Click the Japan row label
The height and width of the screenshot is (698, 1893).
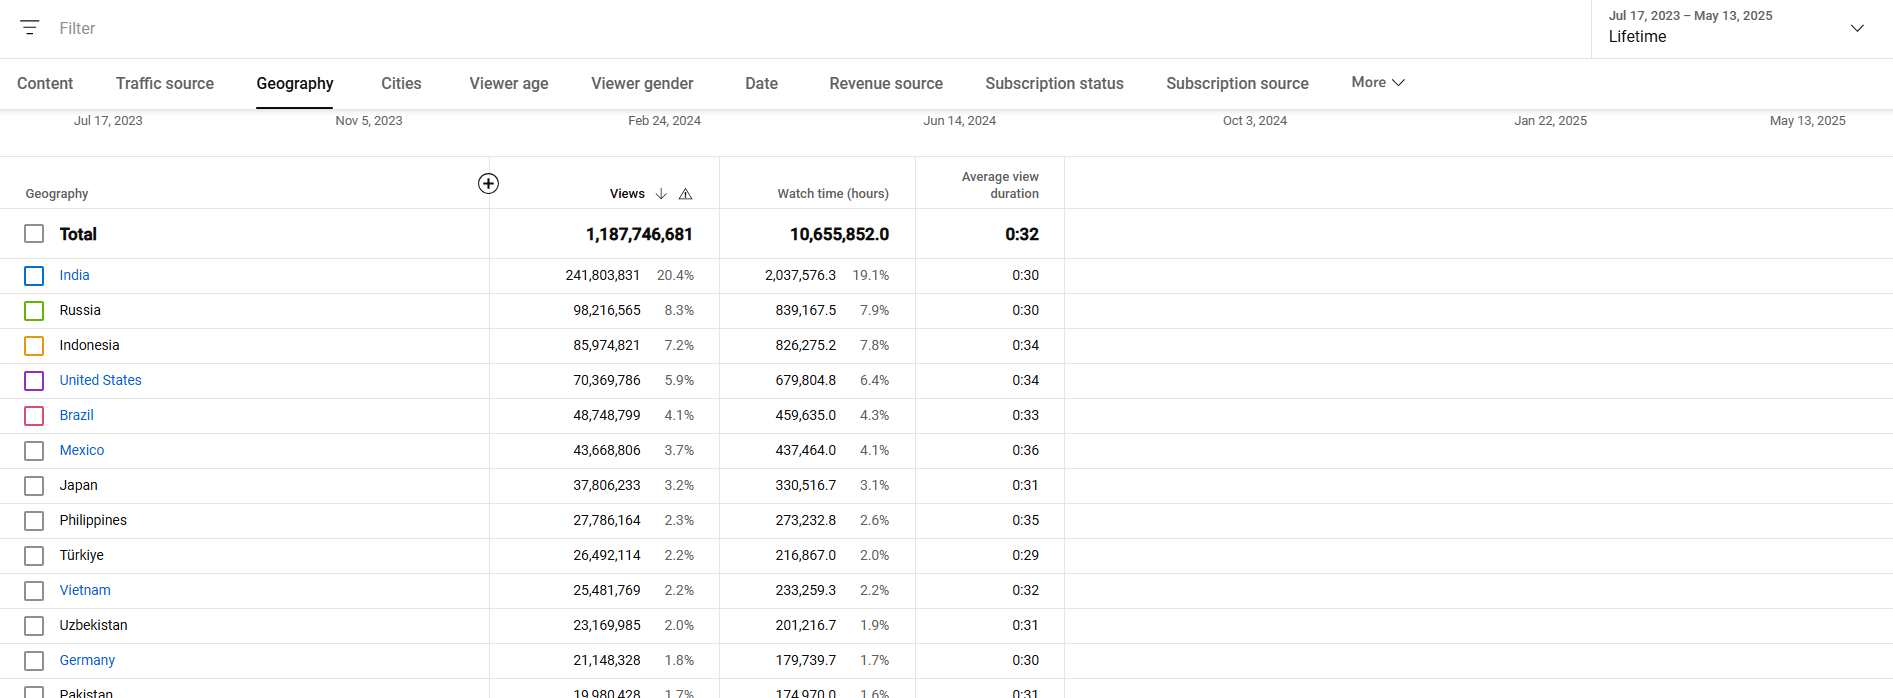(78, 485)
